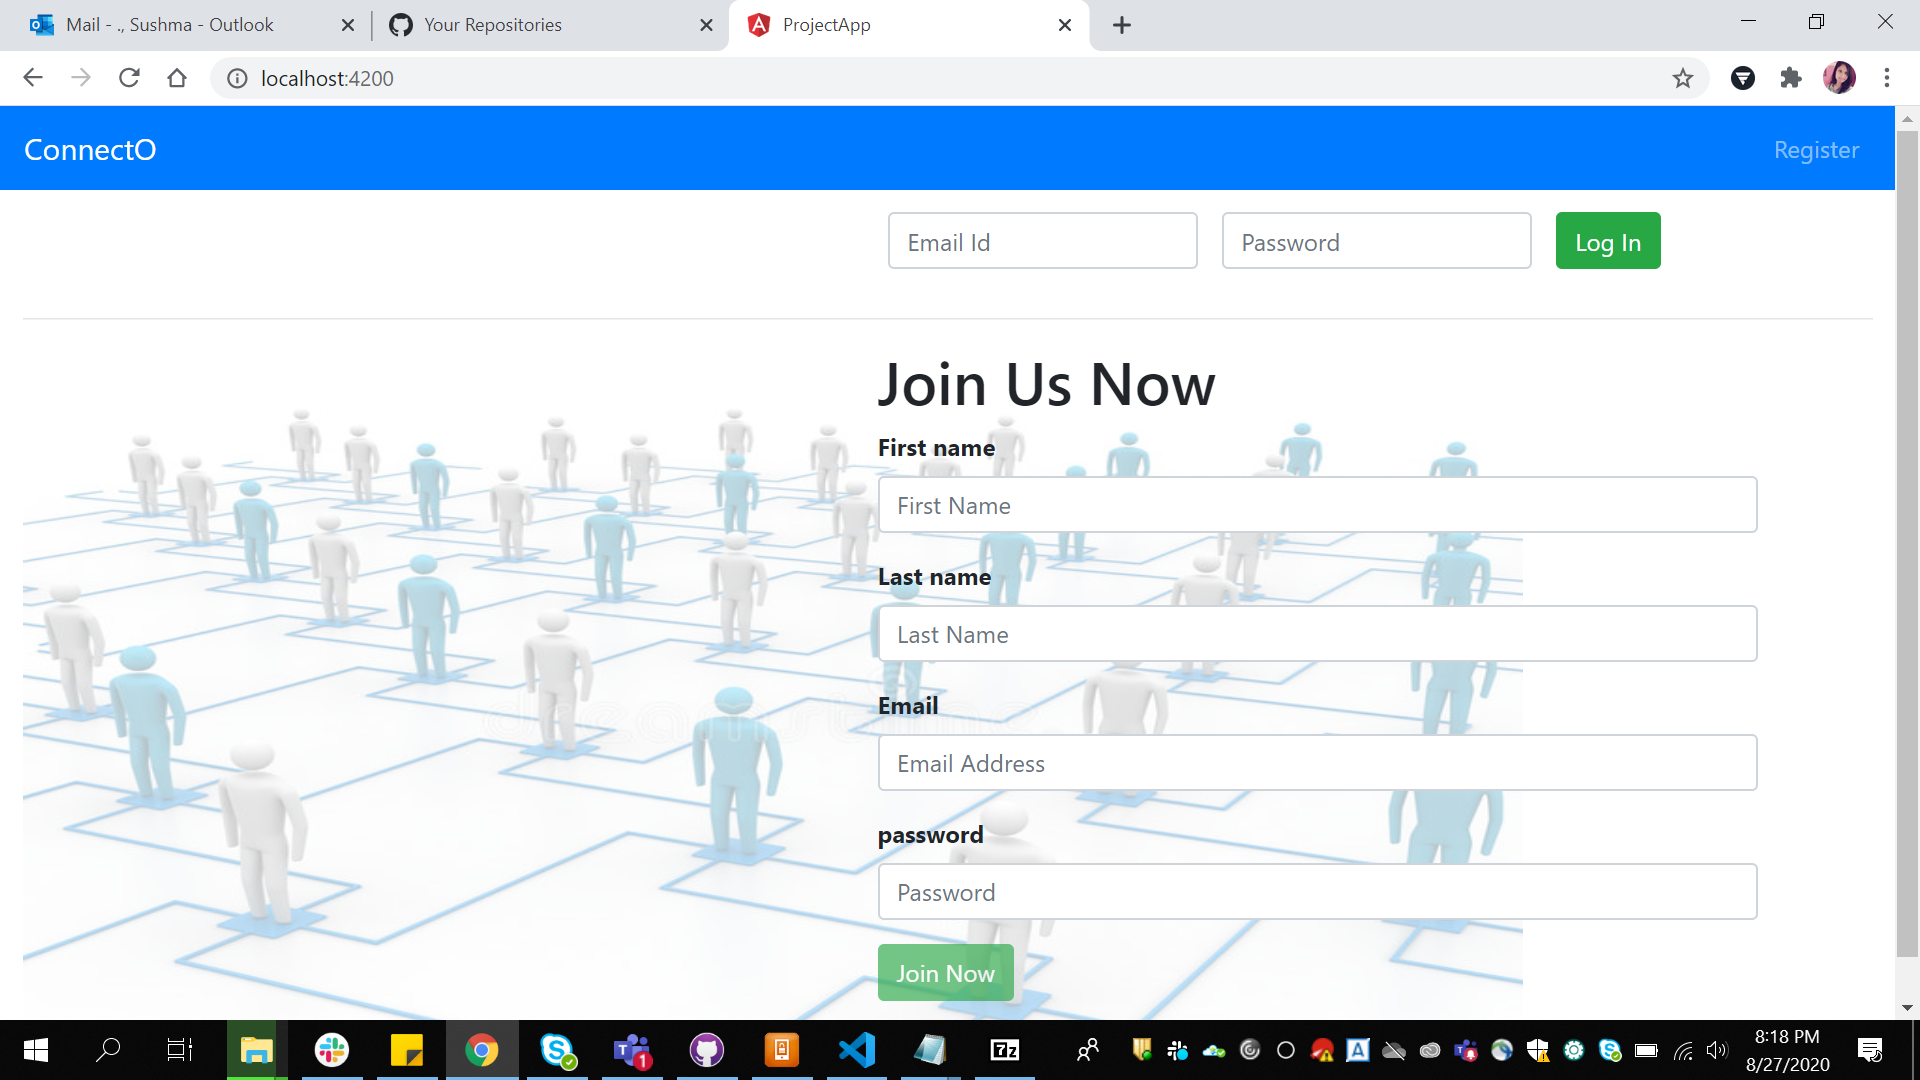Click the Join Now button
Viewport: 1920px width, 1080px height.
pyautogui.click(x=945, y=973)
